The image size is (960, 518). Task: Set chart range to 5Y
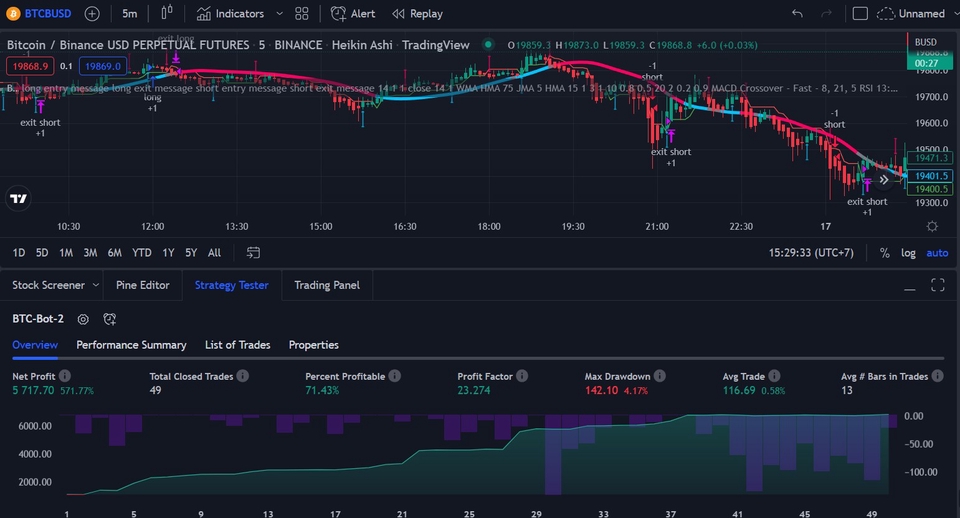(x=191, y=253)
